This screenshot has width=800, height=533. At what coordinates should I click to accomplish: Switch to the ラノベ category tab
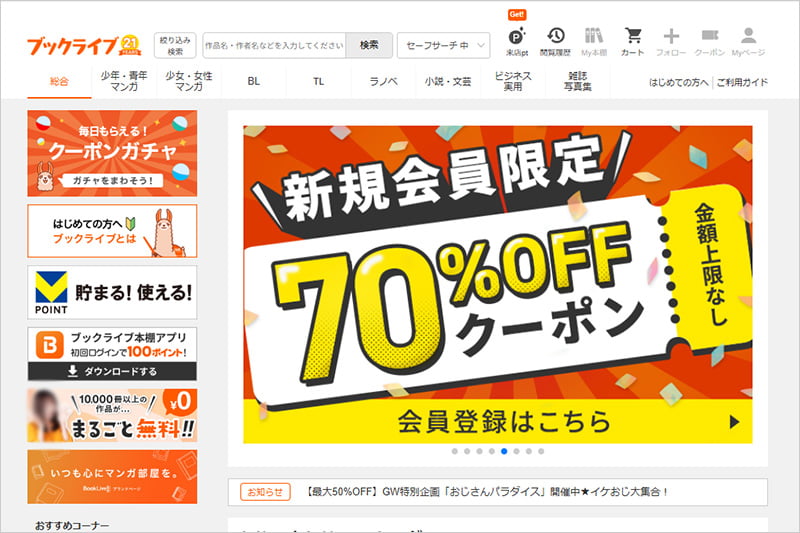tap(383, 81)
